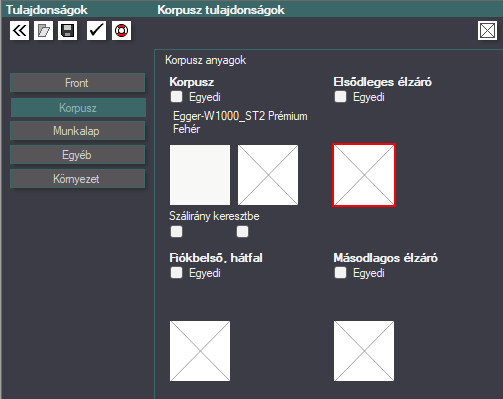
Task: Check Egyedi under Másodlagos élzáró
Action: pyautogui.click(x=340, y=273)
